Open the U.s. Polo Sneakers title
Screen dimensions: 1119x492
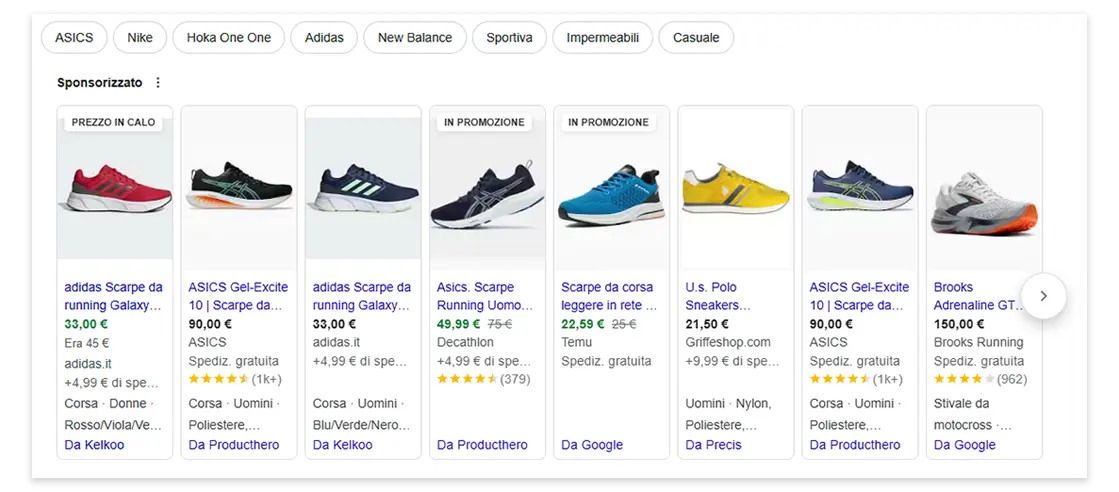[x=718, y=296]
